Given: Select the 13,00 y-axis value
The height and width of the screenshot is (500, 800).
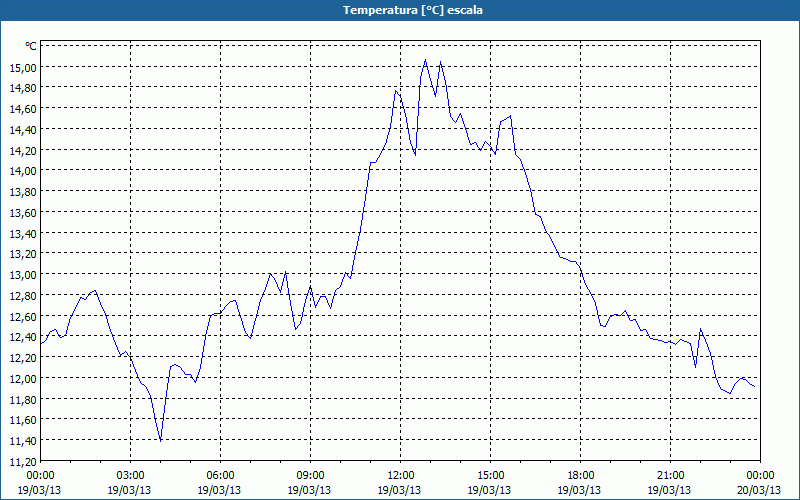Looking at the screenshot, I should pos(23,274).
